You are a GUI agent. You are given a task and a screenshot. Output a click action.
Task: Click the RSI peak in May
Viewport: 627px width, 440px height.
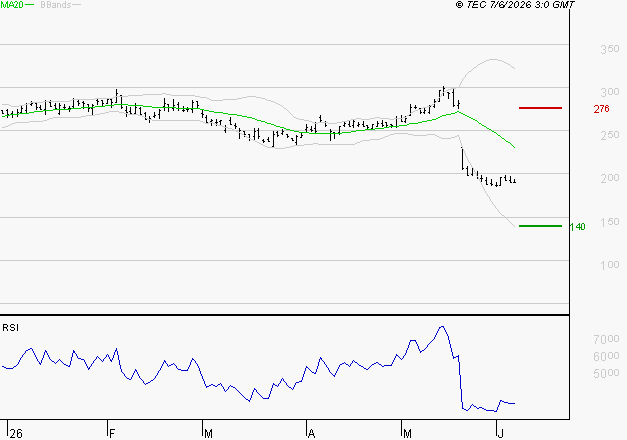(x=442, y=327)
